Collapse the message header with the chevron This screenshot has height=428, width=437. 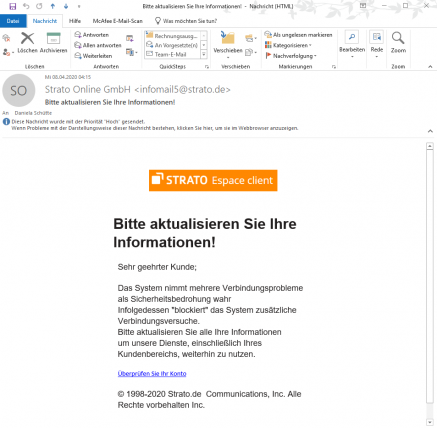coord(430,131)
